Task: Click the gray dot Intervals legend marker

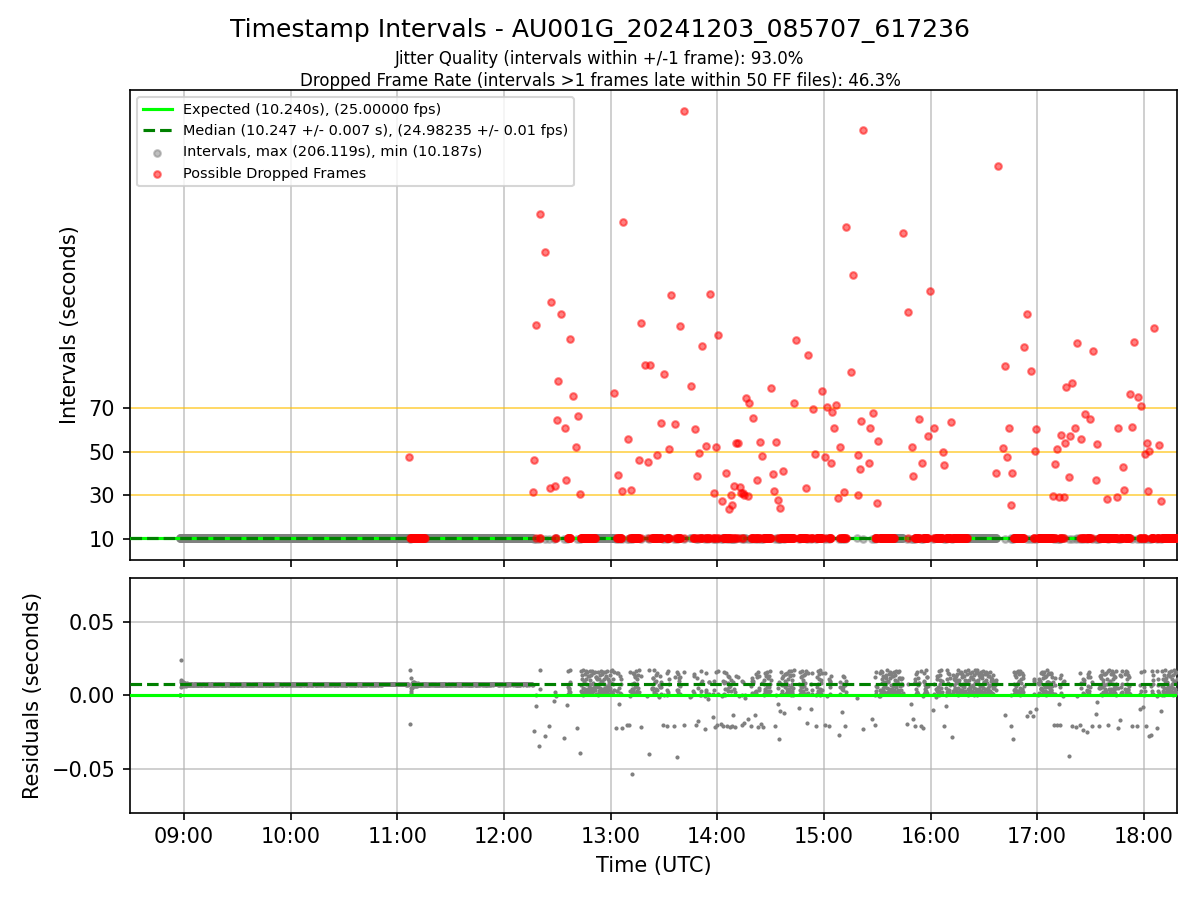Action: click(x=158, y=152)
